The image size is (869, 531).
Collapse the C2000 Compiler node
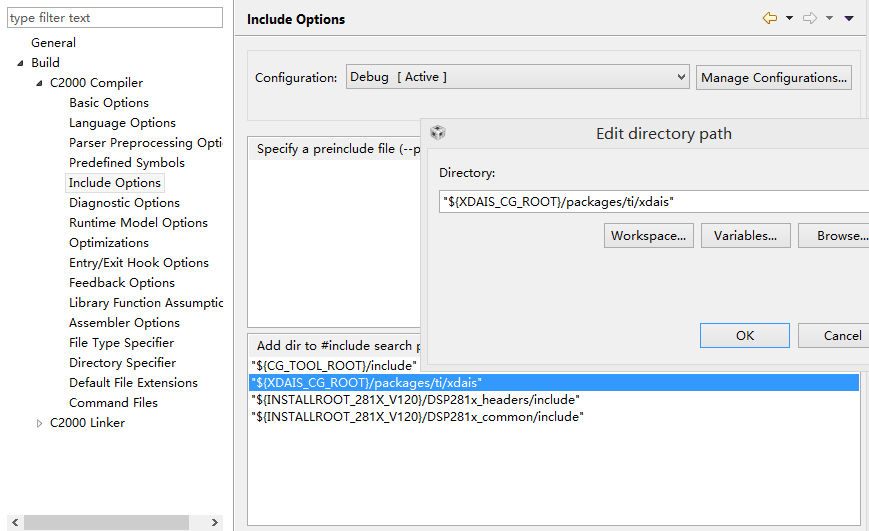[40, 83]
